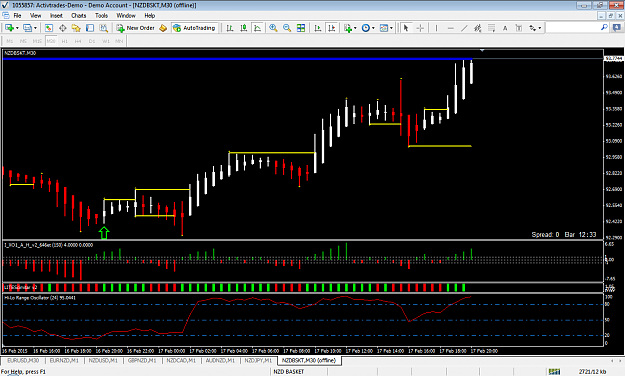Expand the Templates dropdown arrow
This screenshot has width=625, height=376.
pos(391,28)
